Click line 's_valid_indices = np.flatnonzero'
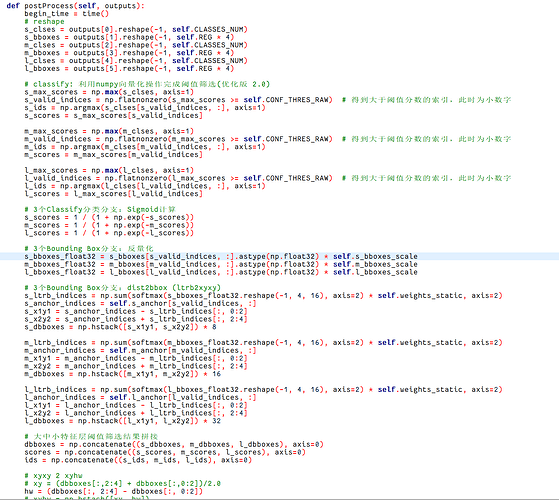This screenshot has width=559, height=500. click(267, 100)
